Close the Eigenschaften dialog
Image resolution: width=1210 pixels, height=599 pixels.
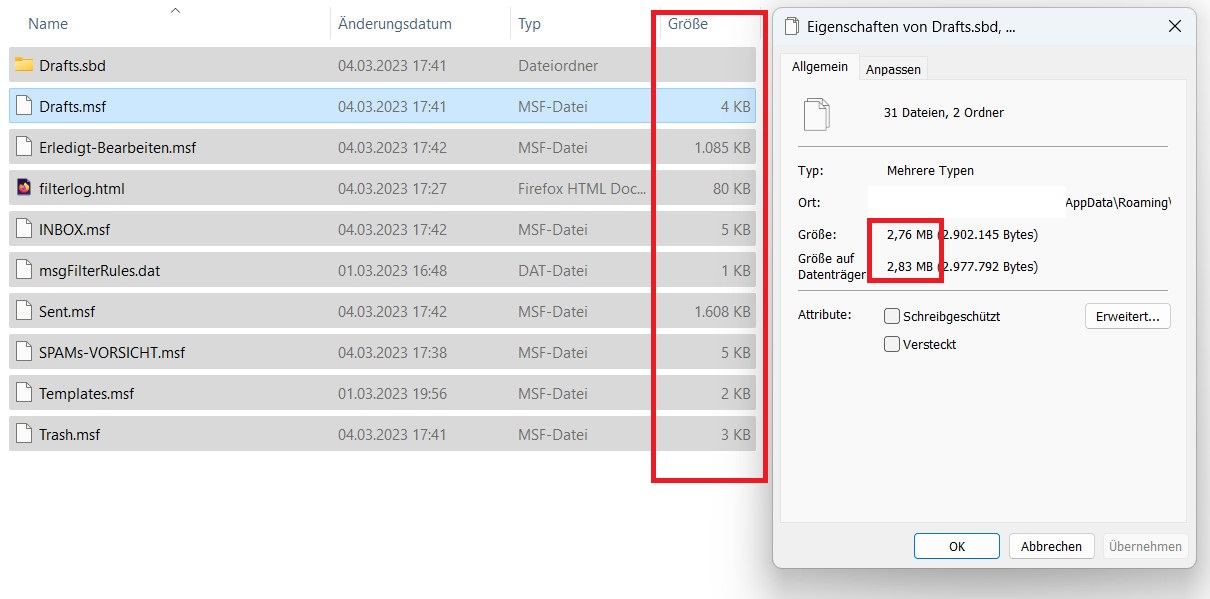(1175, 27)
